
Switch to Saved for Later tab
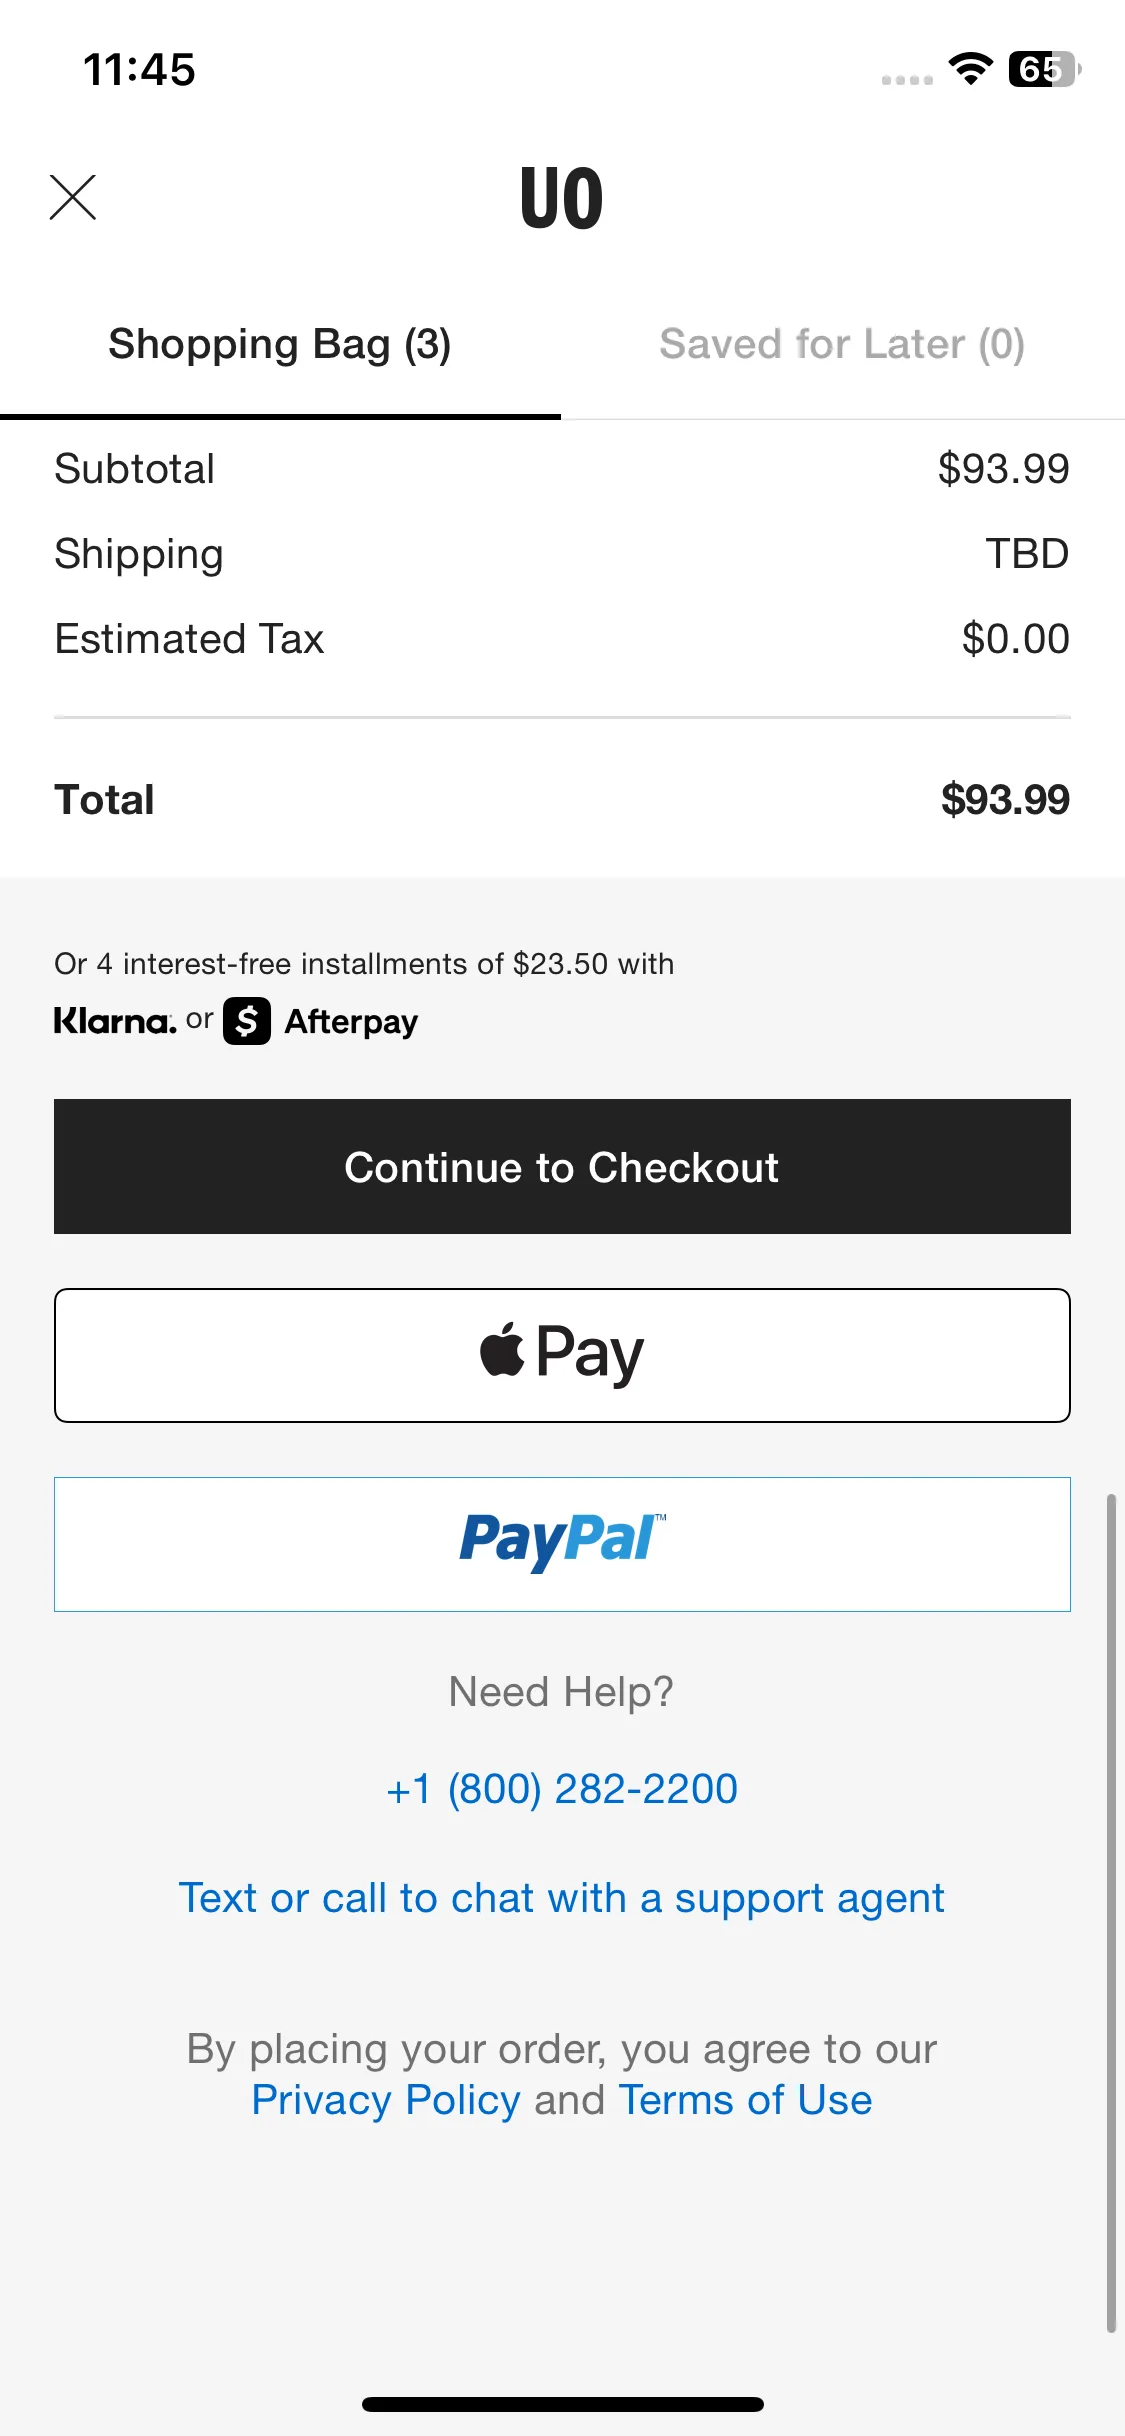pyautogui.click(x=842, y=344)
